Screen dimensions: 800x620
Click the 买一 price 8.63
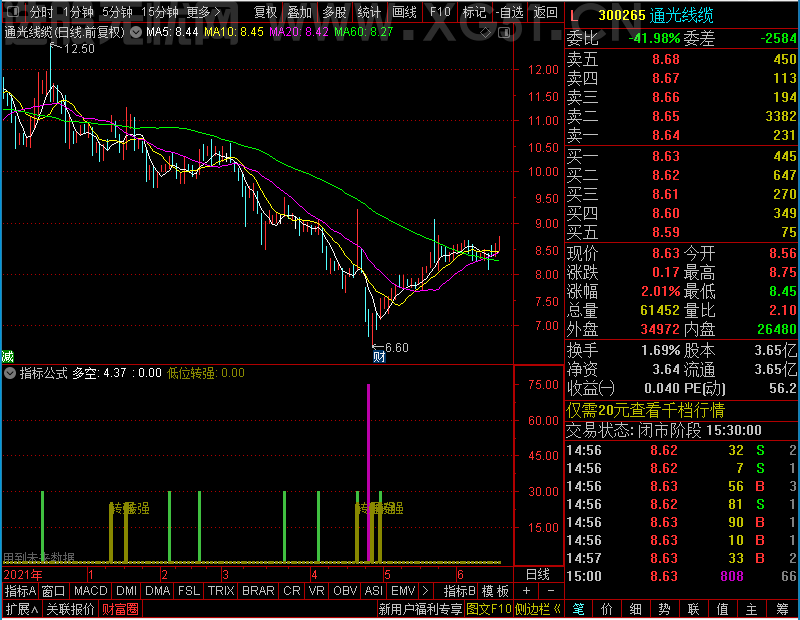(666, 156)
